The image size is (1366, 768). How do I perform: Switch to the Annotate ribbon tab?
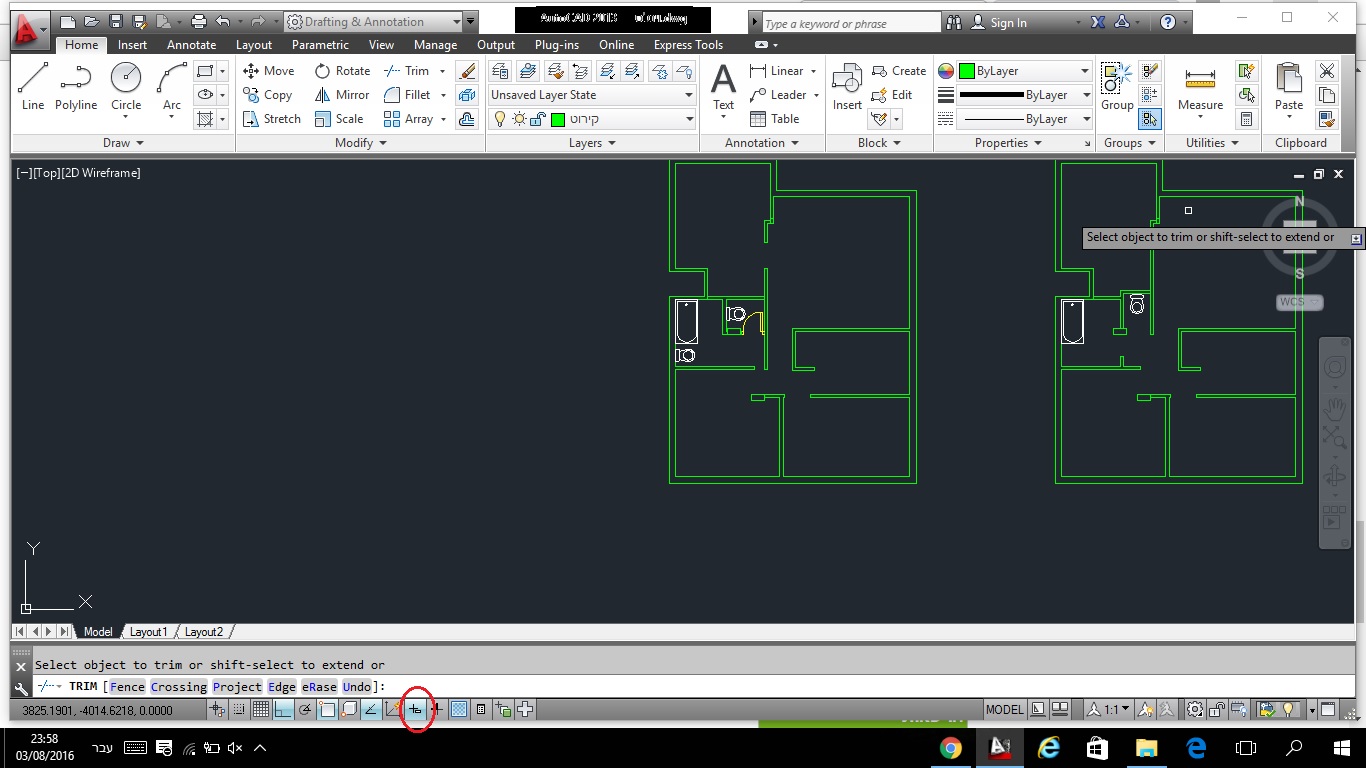[x=191, y=45]
